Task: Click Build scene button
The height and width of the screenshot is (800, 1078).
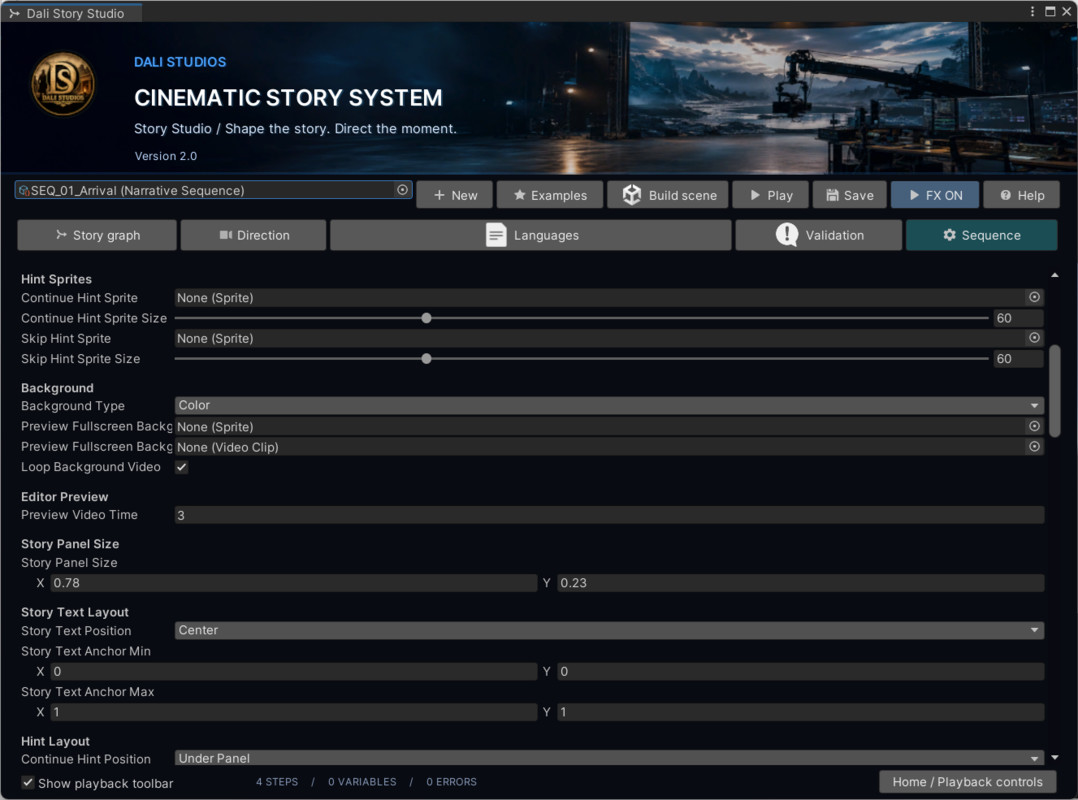Action: click(x=669, y=195)
